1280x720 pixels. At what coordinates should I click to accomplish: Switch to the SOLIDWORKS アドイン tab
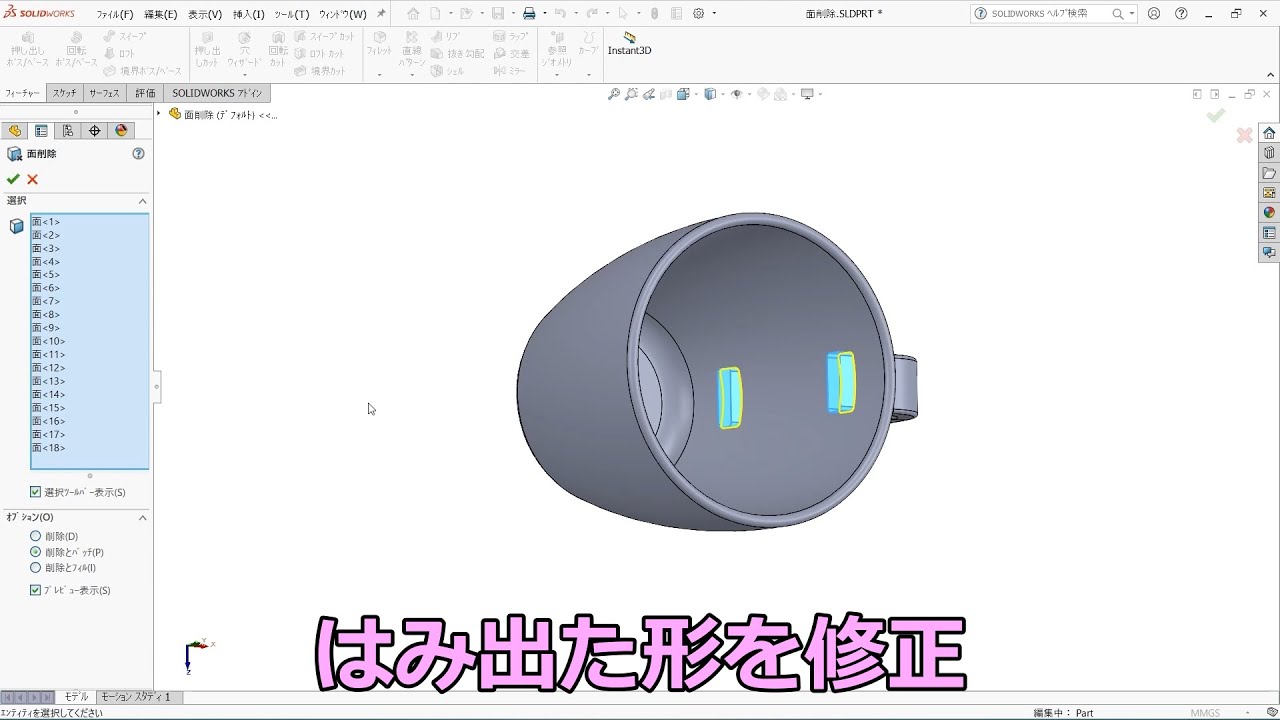pyautogui.click(x=217, y=93)
